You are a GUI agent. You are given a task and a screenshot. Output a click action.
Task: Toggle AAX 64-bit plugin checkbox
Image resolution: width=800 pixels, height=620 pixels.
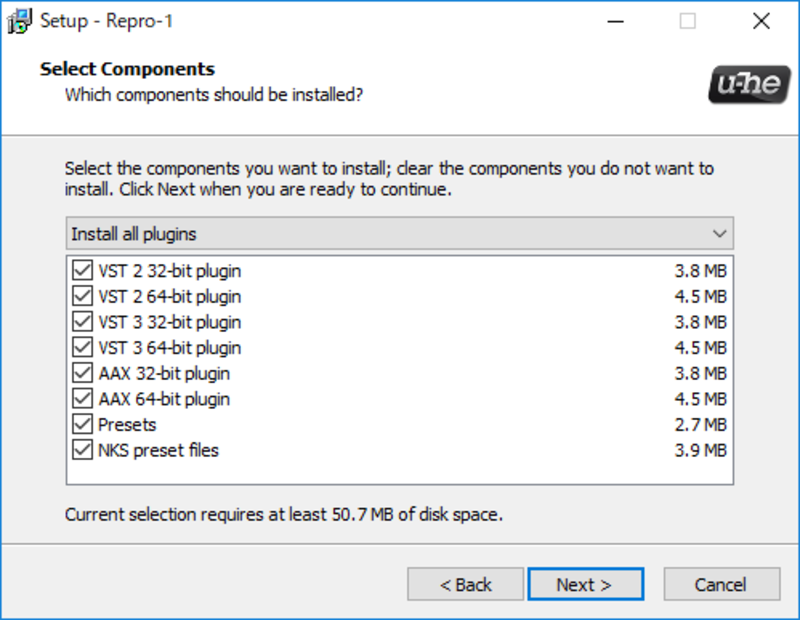click(x=82, y=399)
